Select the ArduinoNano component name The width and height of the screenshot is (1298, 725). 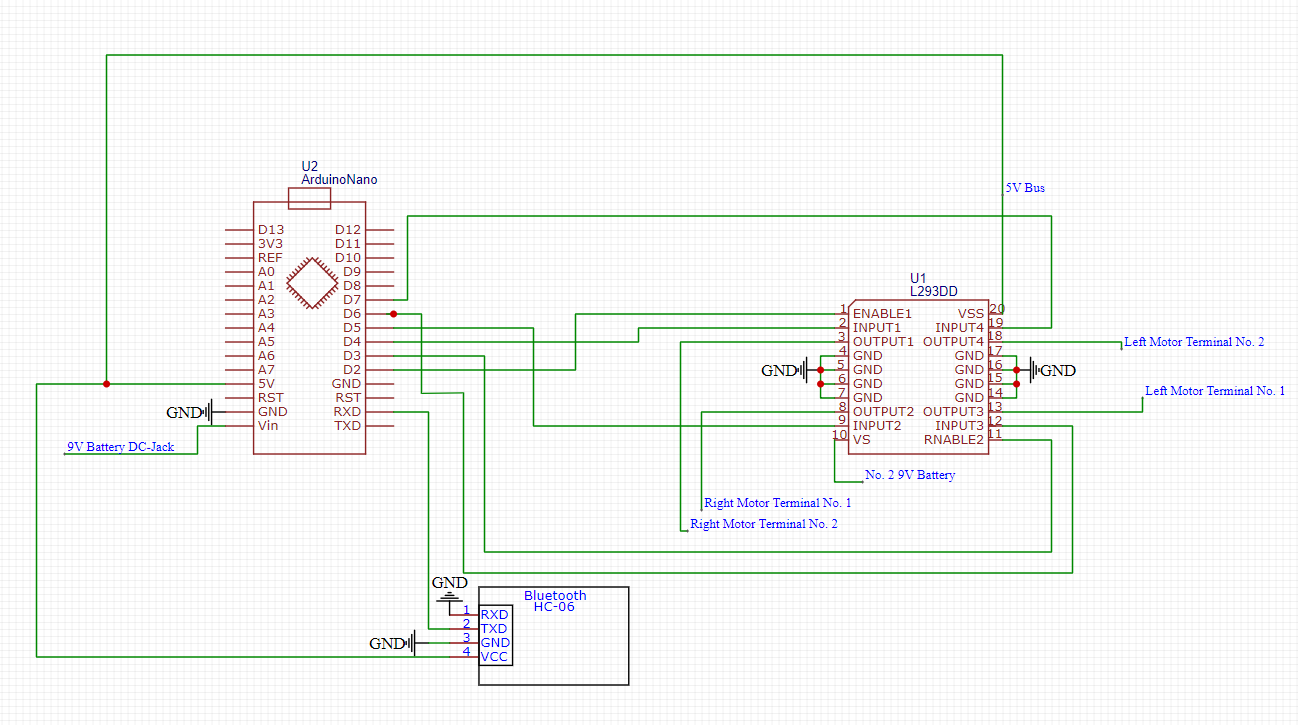tap(340, 180)
